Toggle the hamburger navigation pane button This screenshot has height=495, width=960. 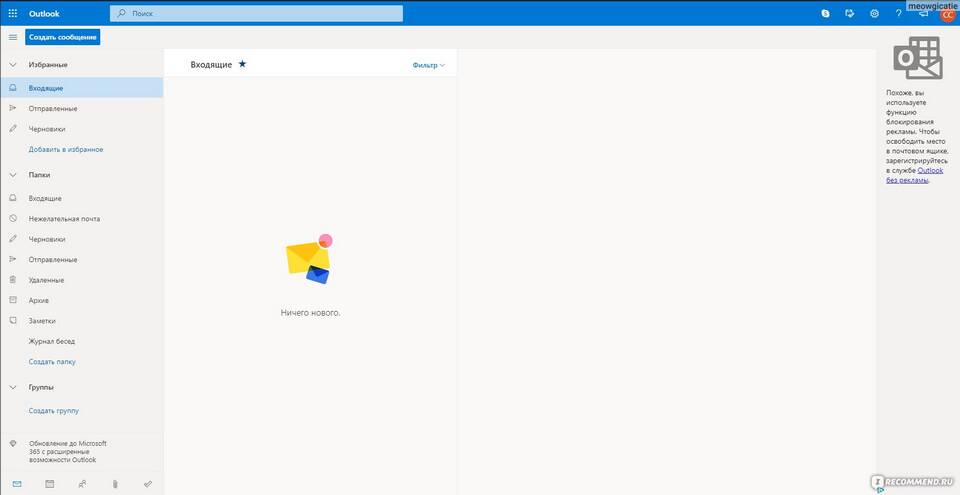tap(13, 37)
